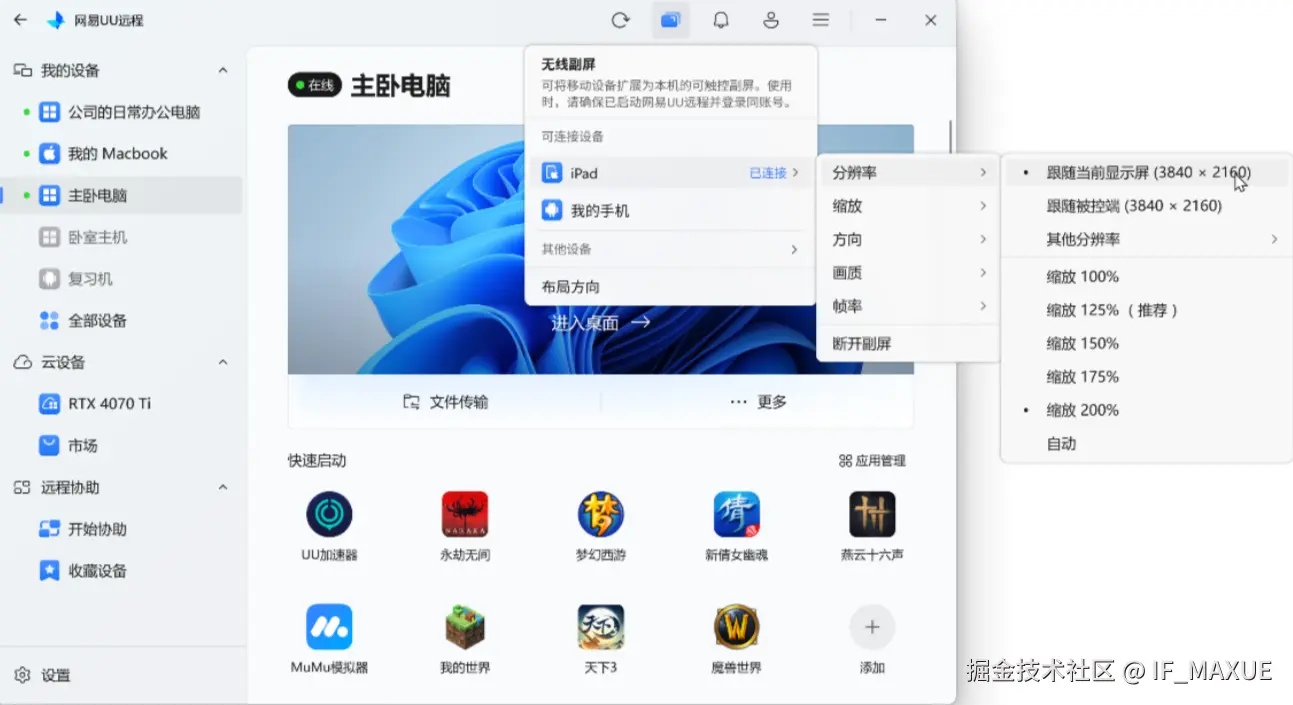The image size is (1293, 705).
Task: Launch 天下3 app icon
Action: tap(601, 627)
